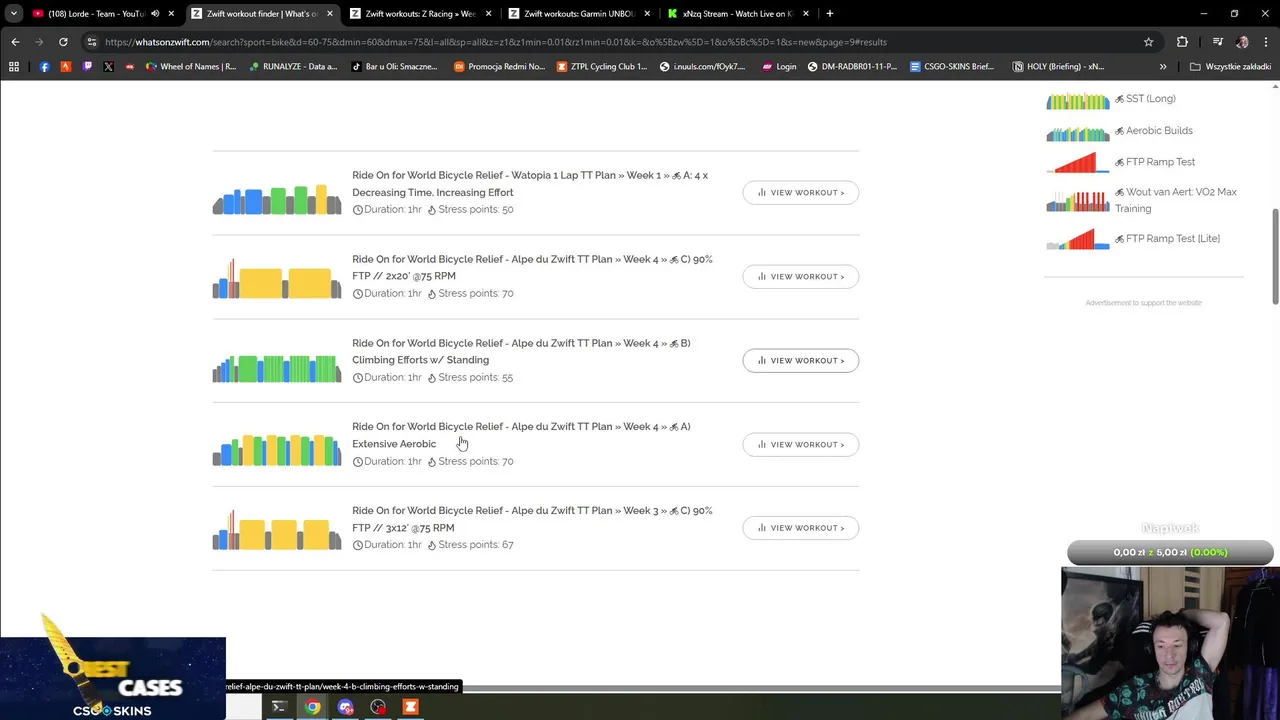The image size is (1280, 720).
Task: Open the Zwift orange Z taskbar icon
Action: [x=410, y=707]
